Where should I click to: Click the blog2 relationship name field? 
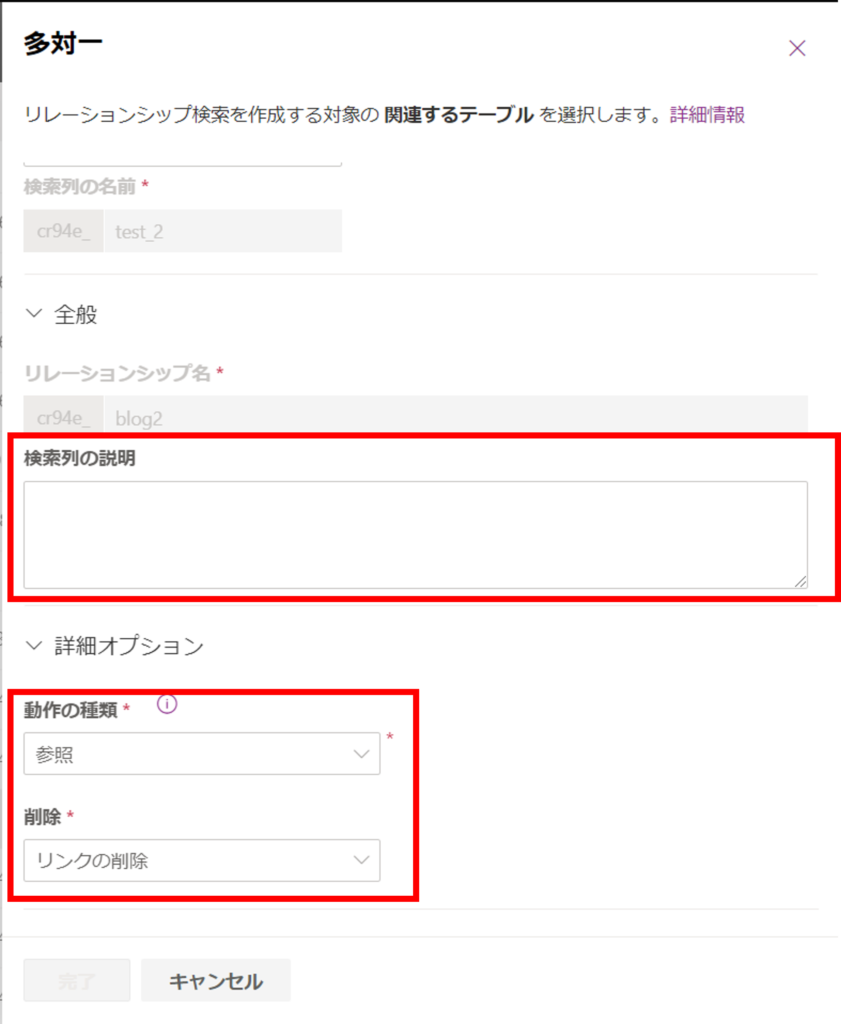coord(455,418)
